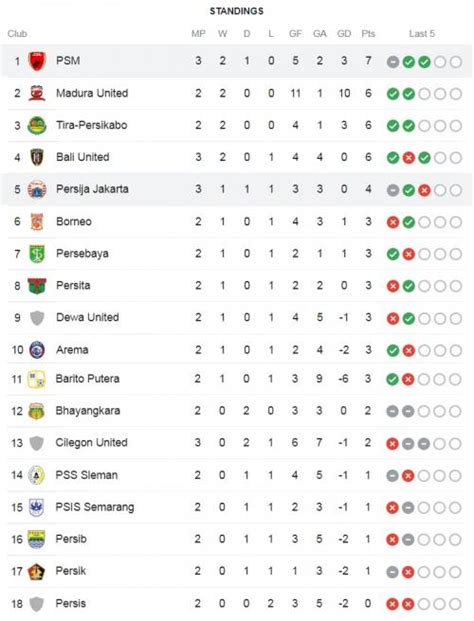The width and height of the screenshot is (474, 621).
Task: Select the Tira-Persikabo badge icon
Action: tap(37, 126)
